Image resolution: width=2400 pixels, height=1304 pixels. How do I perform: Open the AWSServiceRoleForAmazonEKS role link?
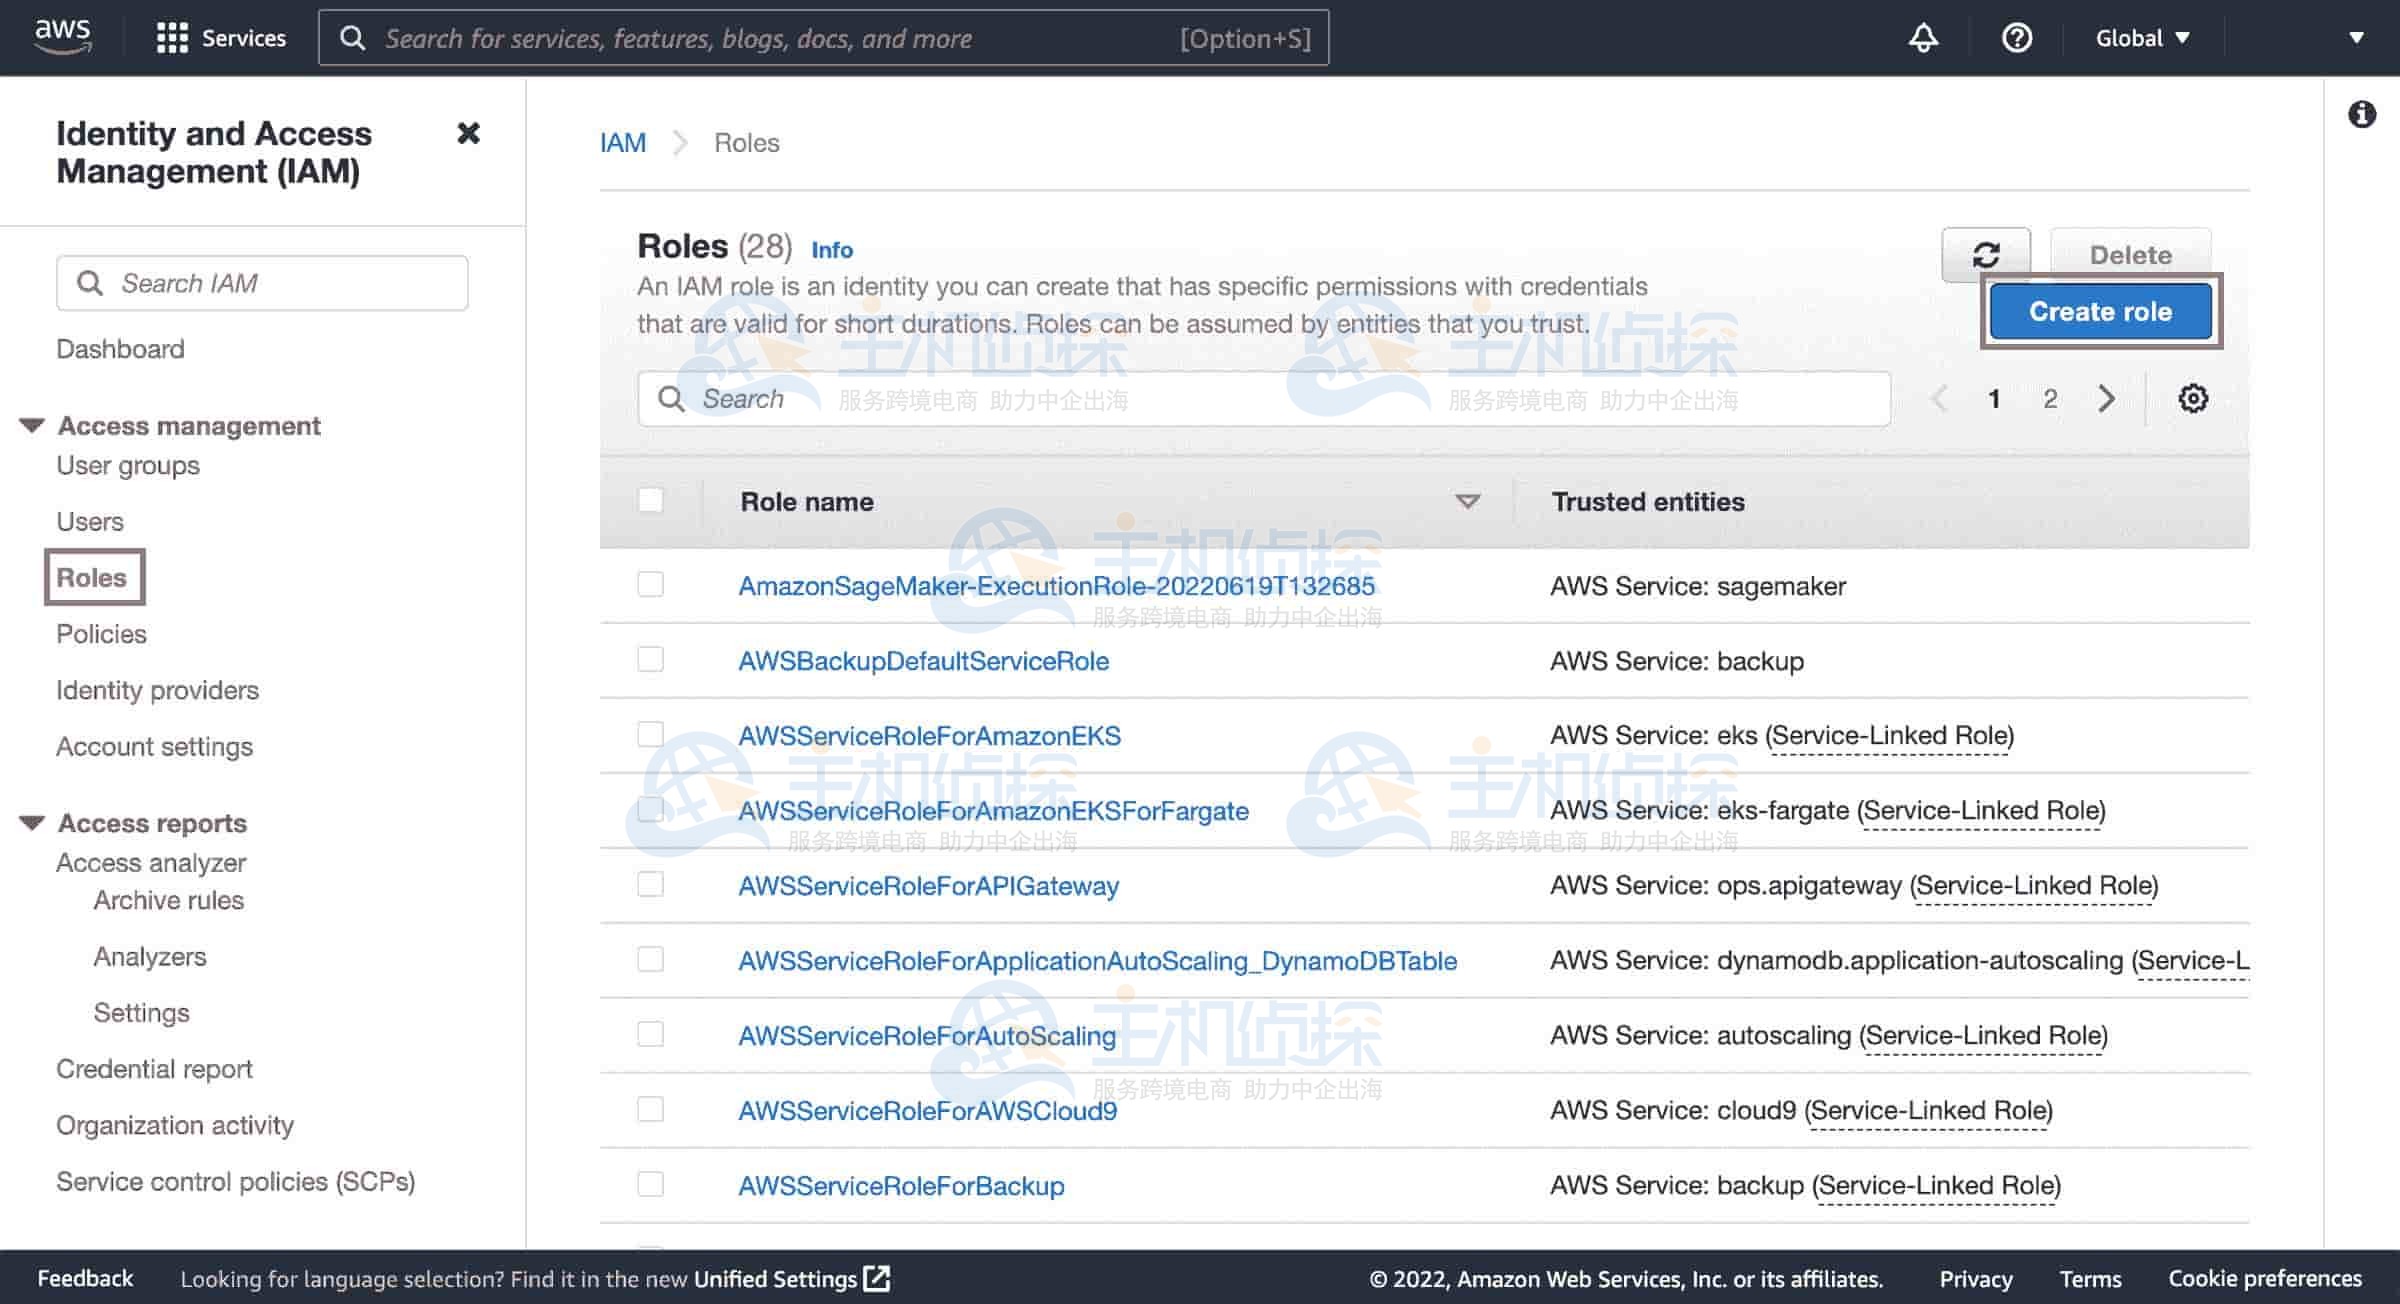coord(929,736)
